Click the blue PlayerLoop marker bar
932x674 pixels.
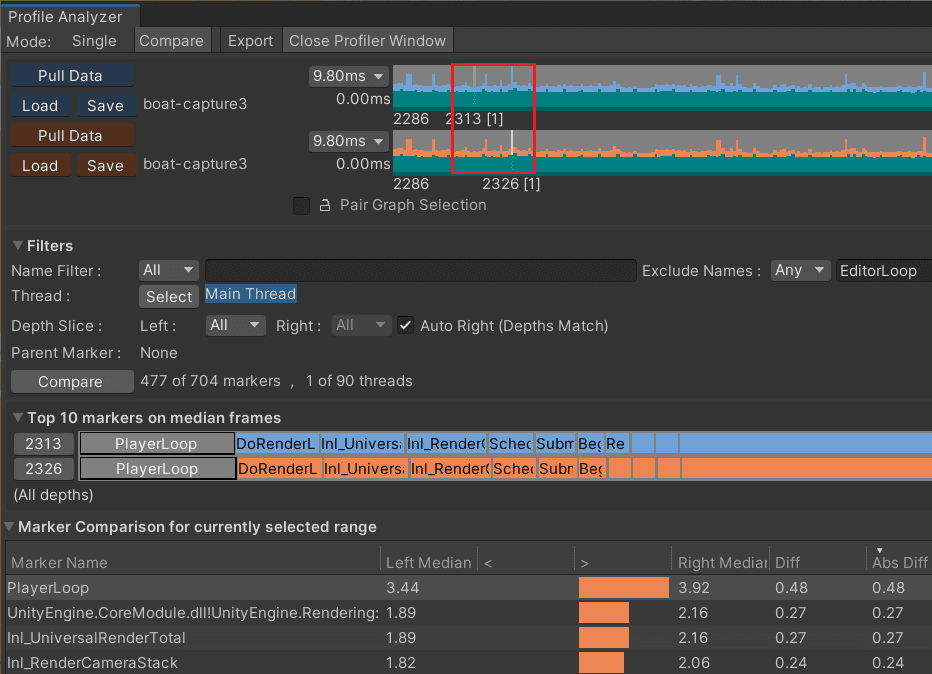tap(157, 443)
